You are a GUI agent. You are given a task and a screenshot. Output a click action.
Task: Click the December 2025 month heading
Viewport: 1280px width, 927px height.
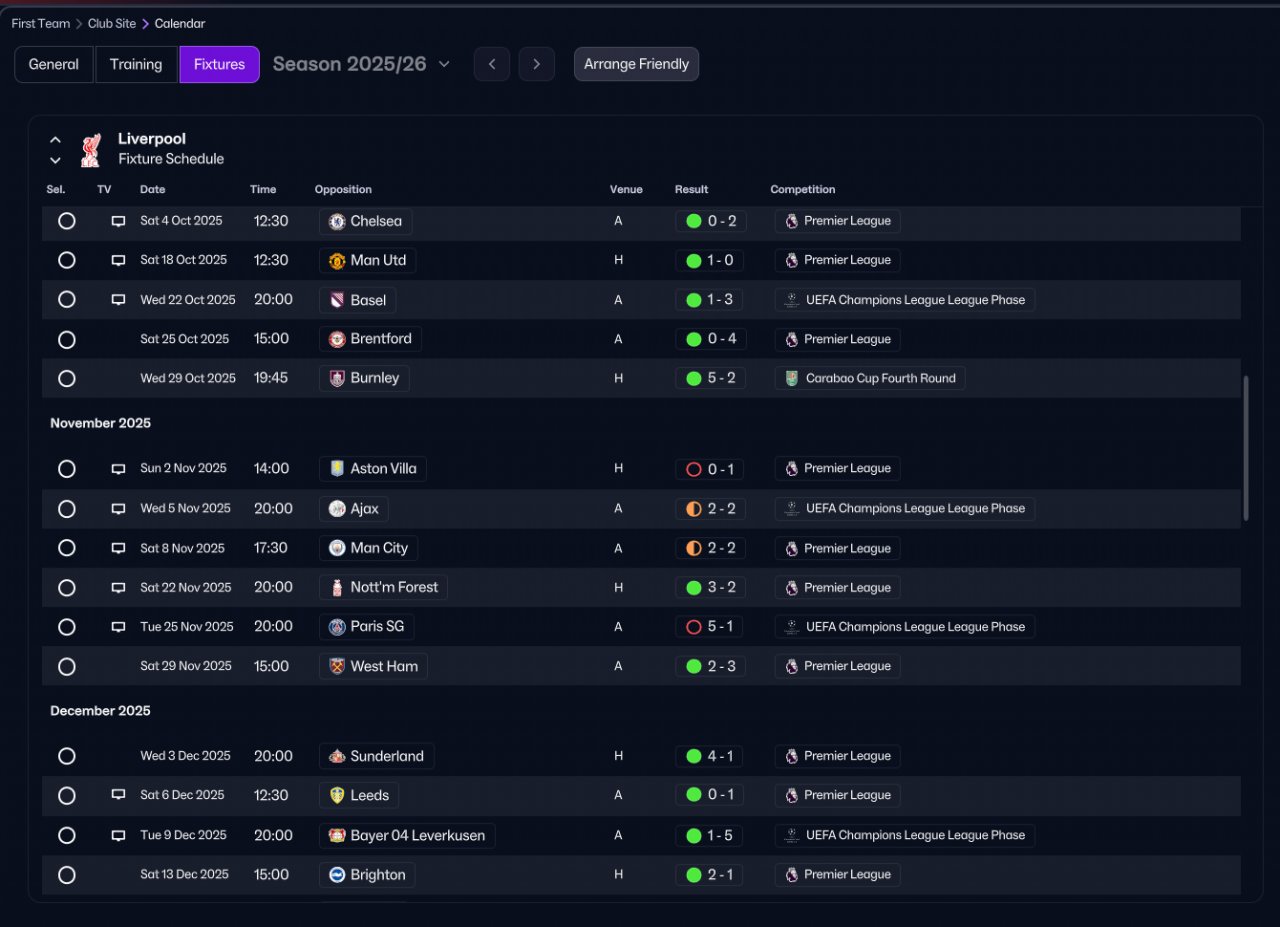pyautogui.click(x=100, y=711)
